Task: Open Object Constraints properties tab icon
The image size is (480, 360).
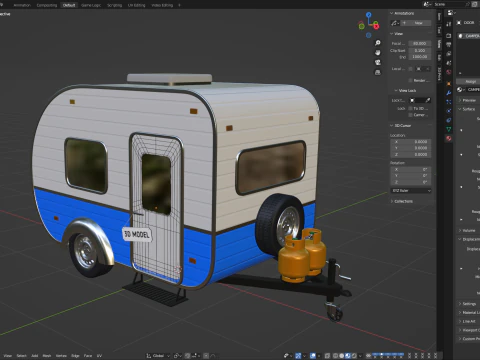Action: coord(449,120)
